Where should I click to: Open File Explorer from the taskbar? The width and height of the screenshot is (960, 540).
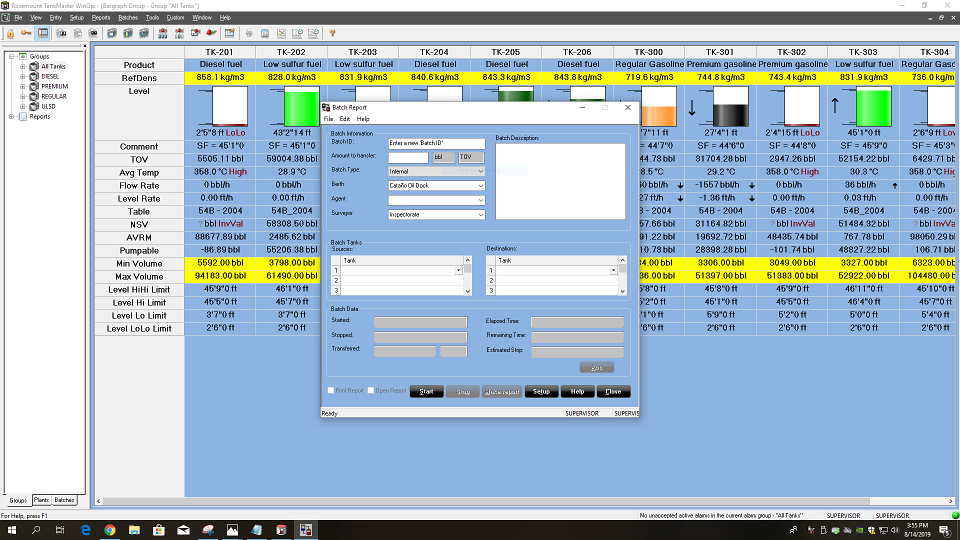click(134, 529)
